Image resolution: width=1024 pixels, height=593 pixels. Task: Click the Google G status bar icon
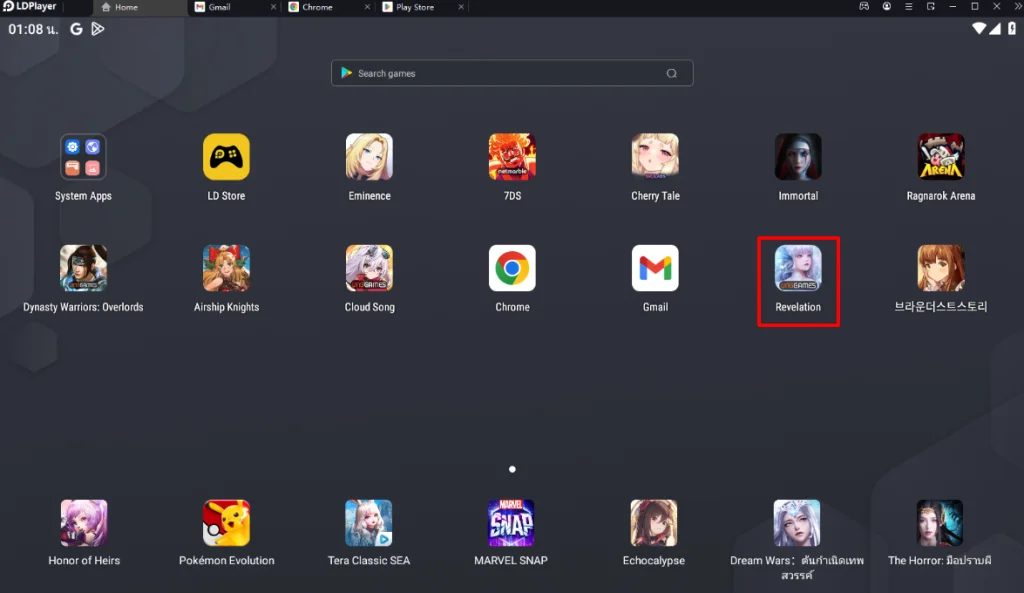point(76,29)
